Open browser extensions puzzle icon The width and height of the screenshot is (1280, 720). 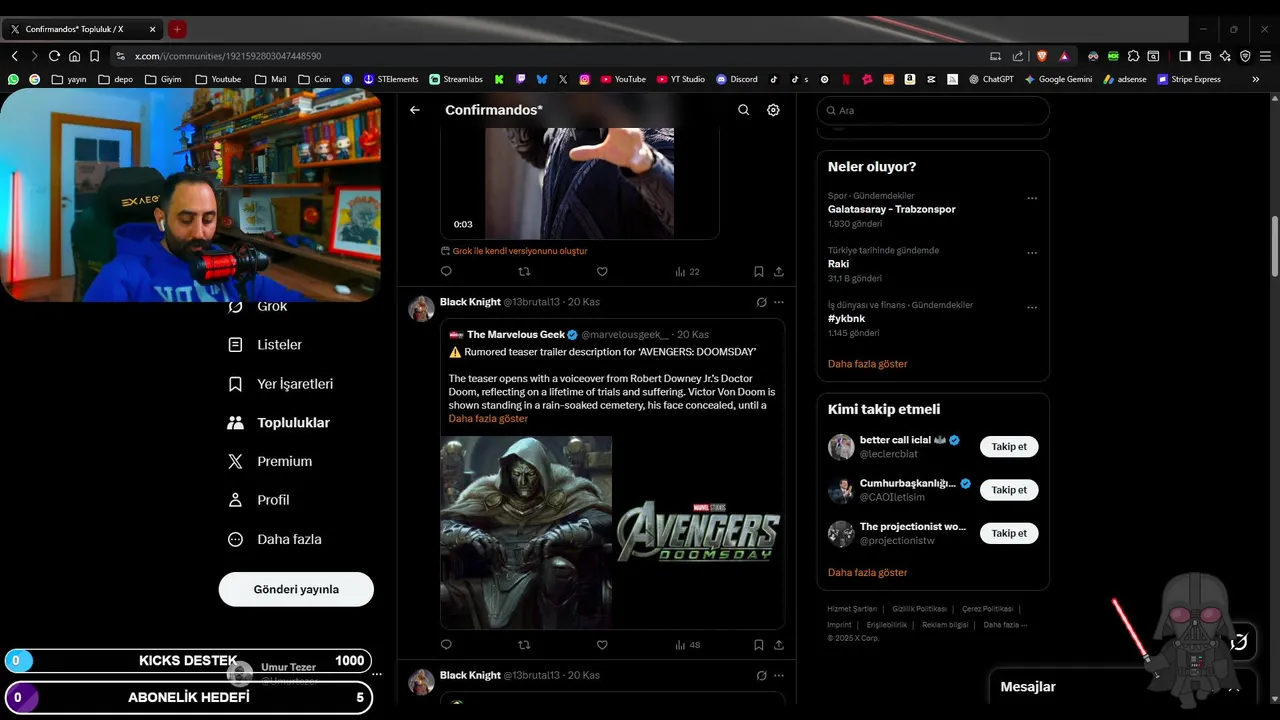[1133, 56]
